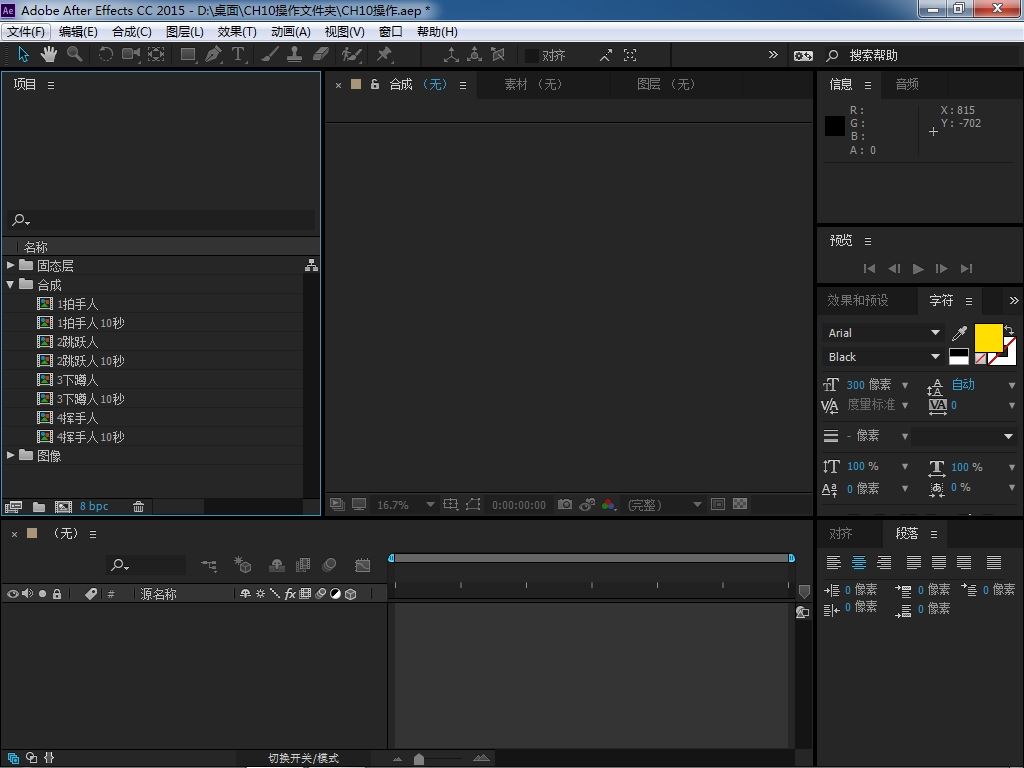Select the Eraser tool

(x=321, y=55)
